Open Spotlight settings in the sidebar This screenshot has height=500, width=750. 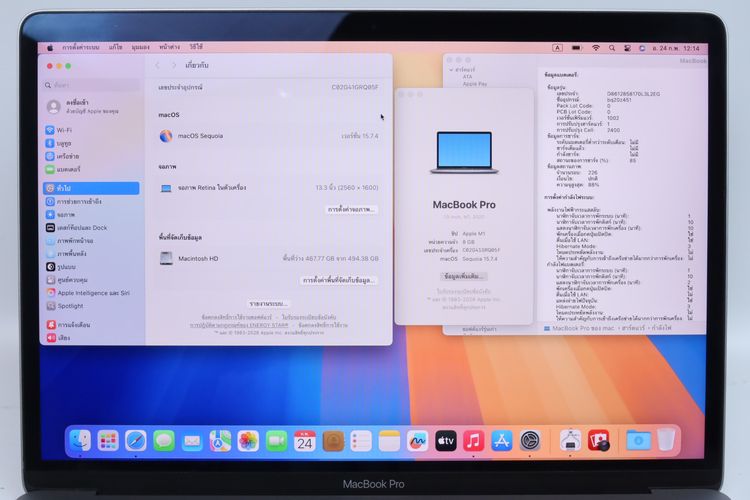pyautogui.click(x=65, y=305)
